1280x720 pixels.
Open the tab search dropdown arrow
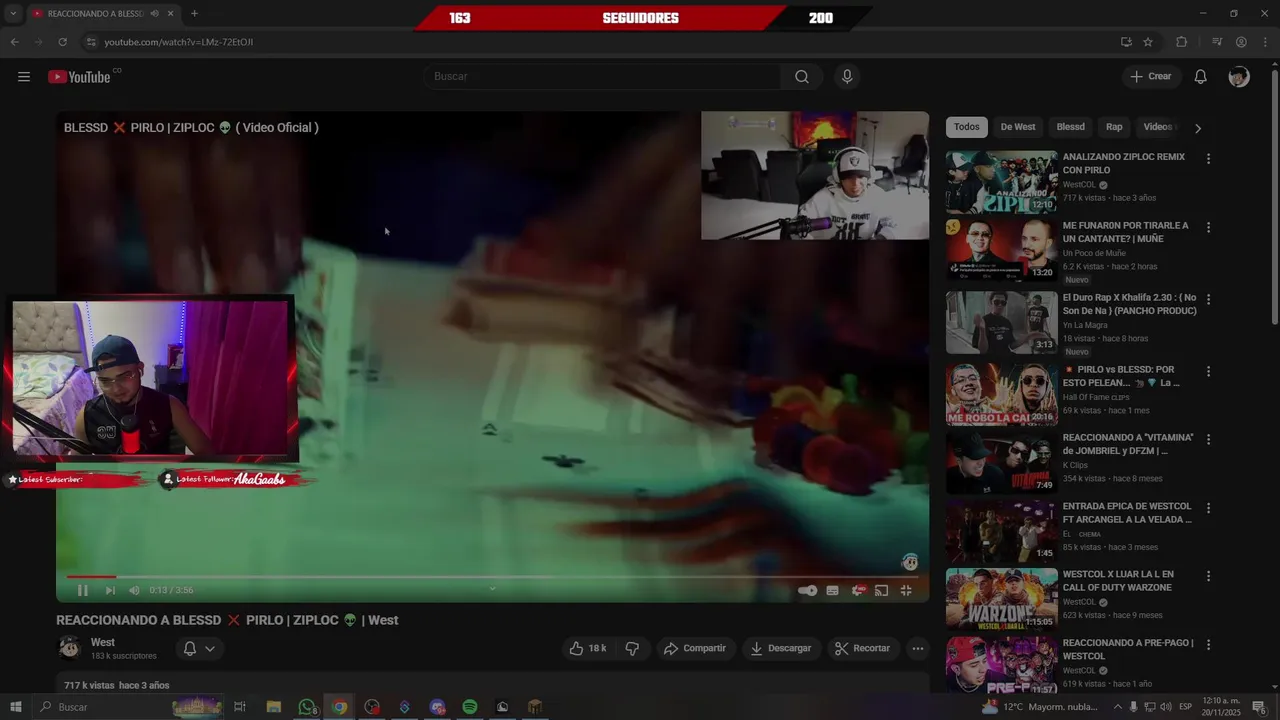pyautogui.click(x=13, y=14)
